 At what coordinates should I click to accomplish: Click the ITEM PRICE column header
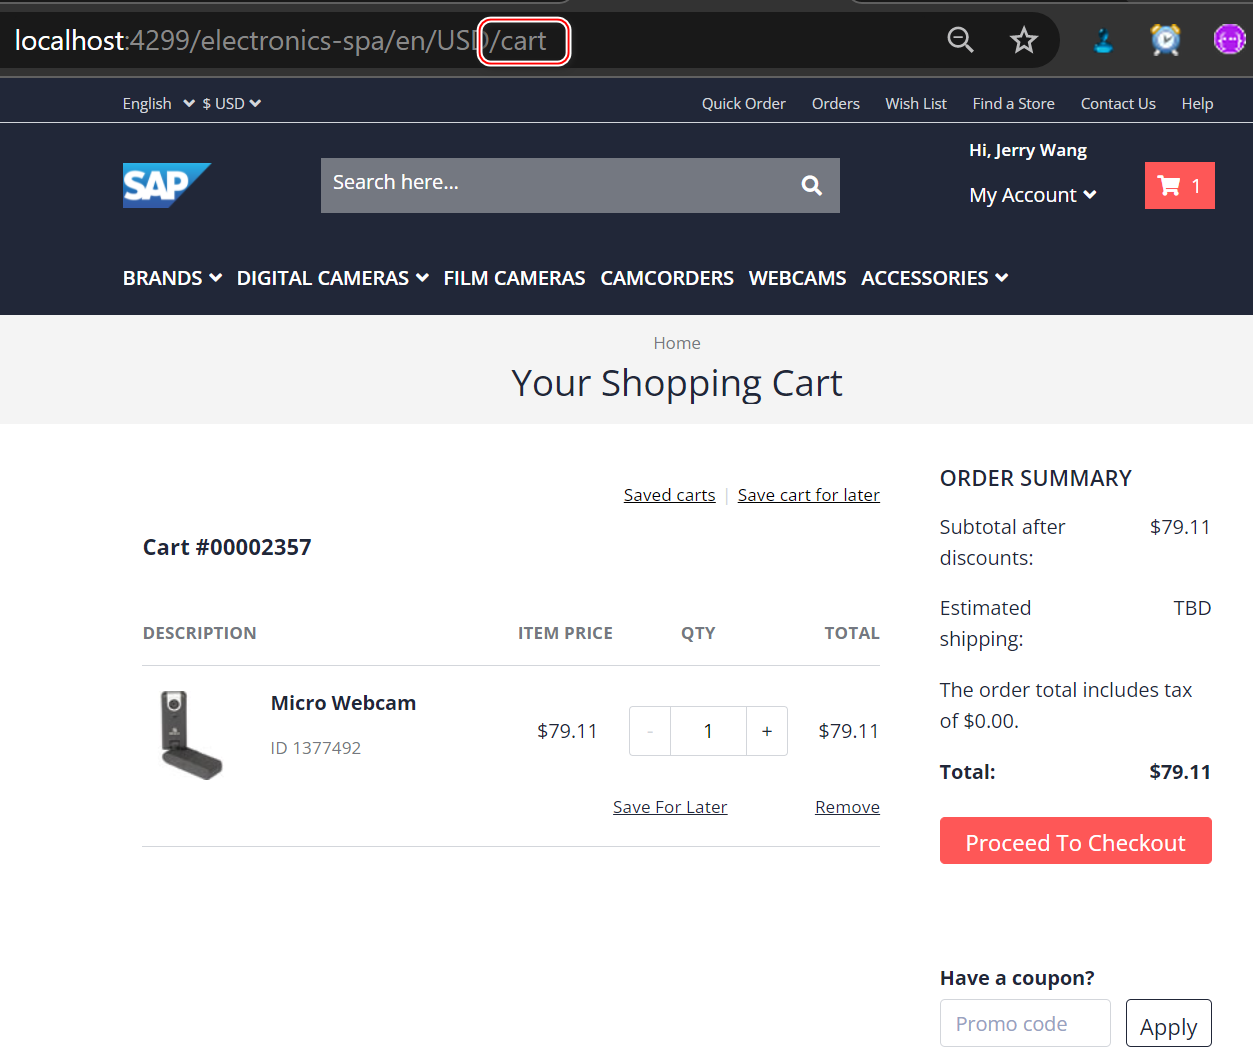click(x=565, y=633)
